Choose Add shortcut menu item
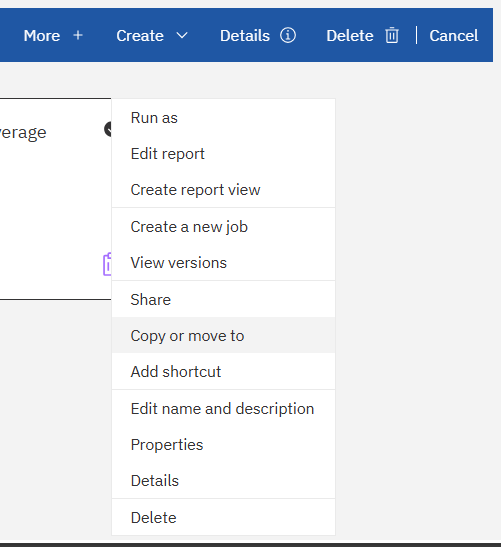 (x=223, y=371)
